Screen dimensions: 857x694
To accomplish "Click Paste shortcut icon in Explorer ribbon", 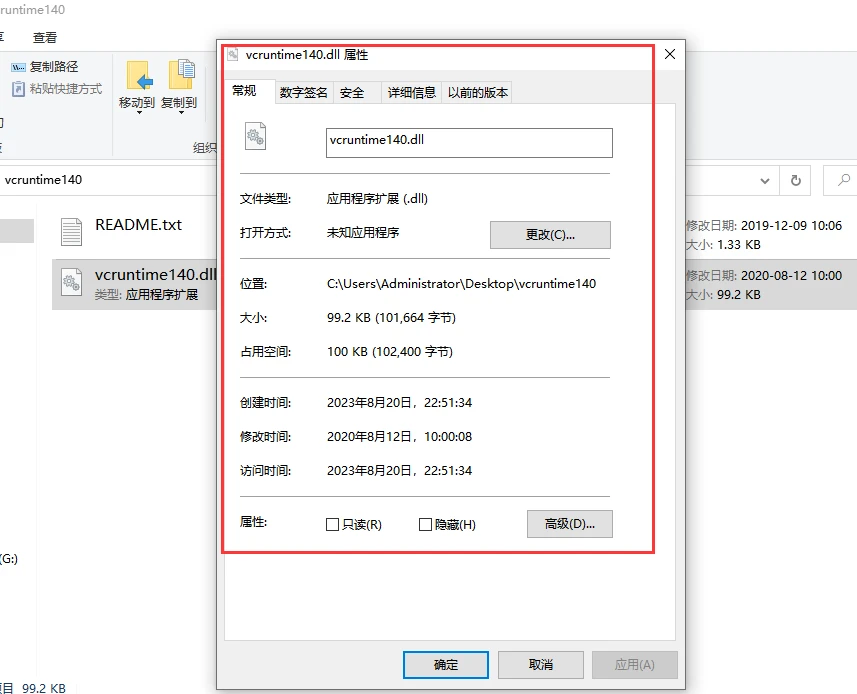I will 19,89.
